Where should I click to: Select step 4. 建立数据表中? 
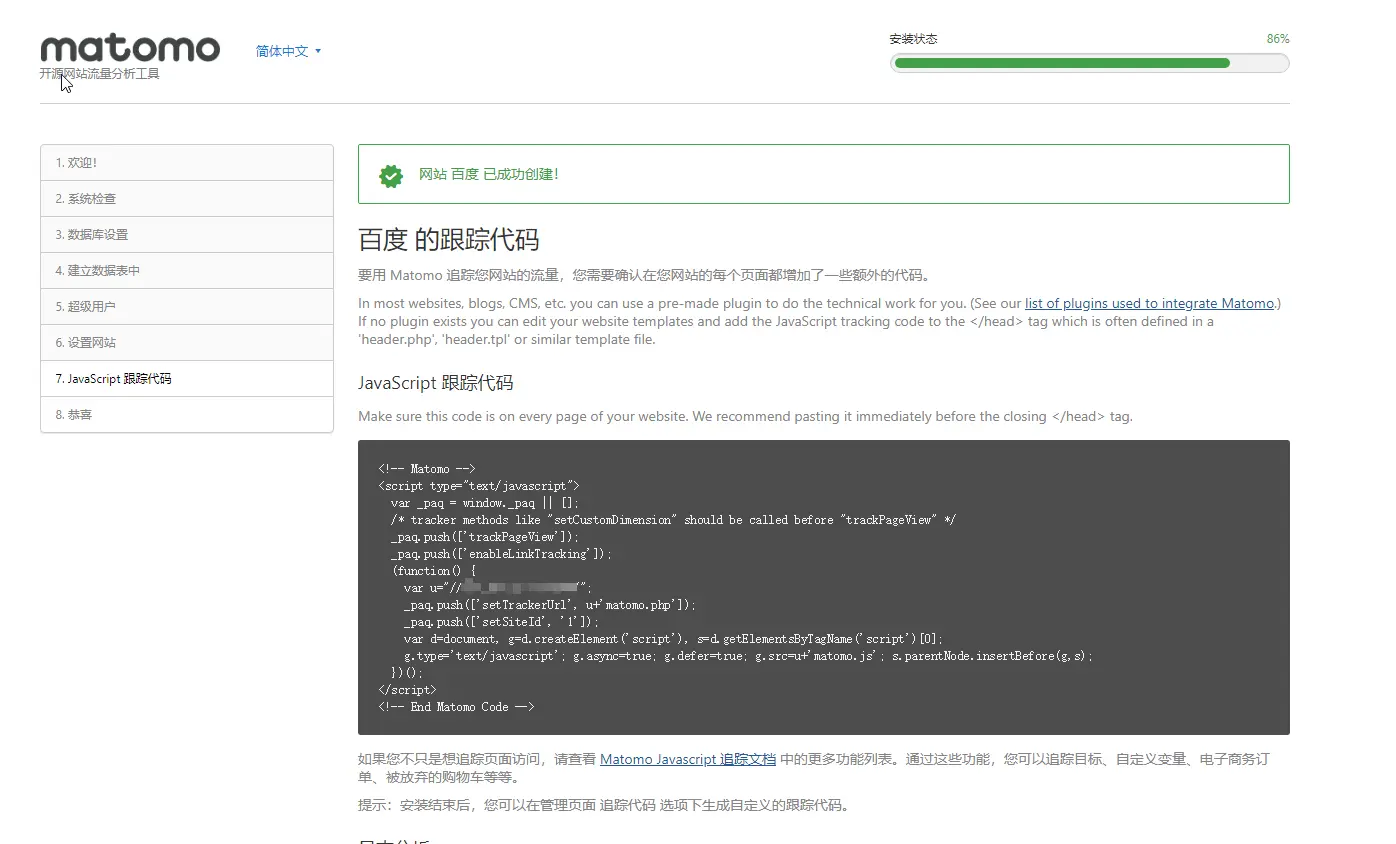[187, 271]
